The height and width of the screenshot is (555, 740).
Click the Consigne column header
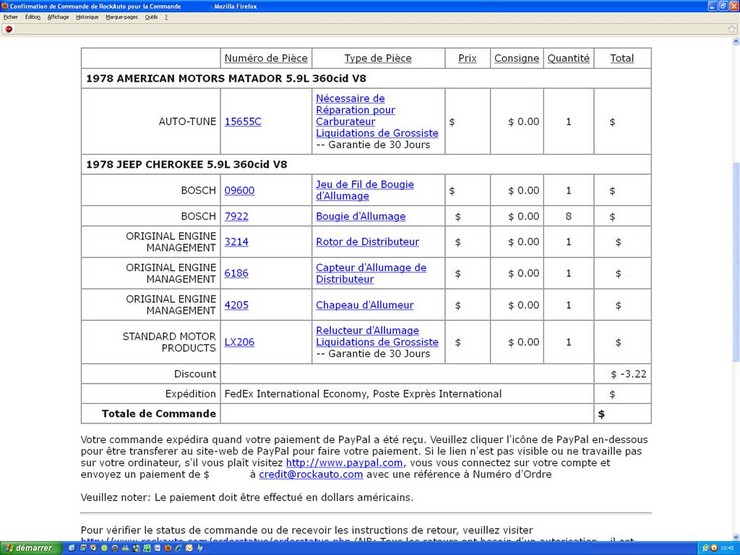point(517,58)
